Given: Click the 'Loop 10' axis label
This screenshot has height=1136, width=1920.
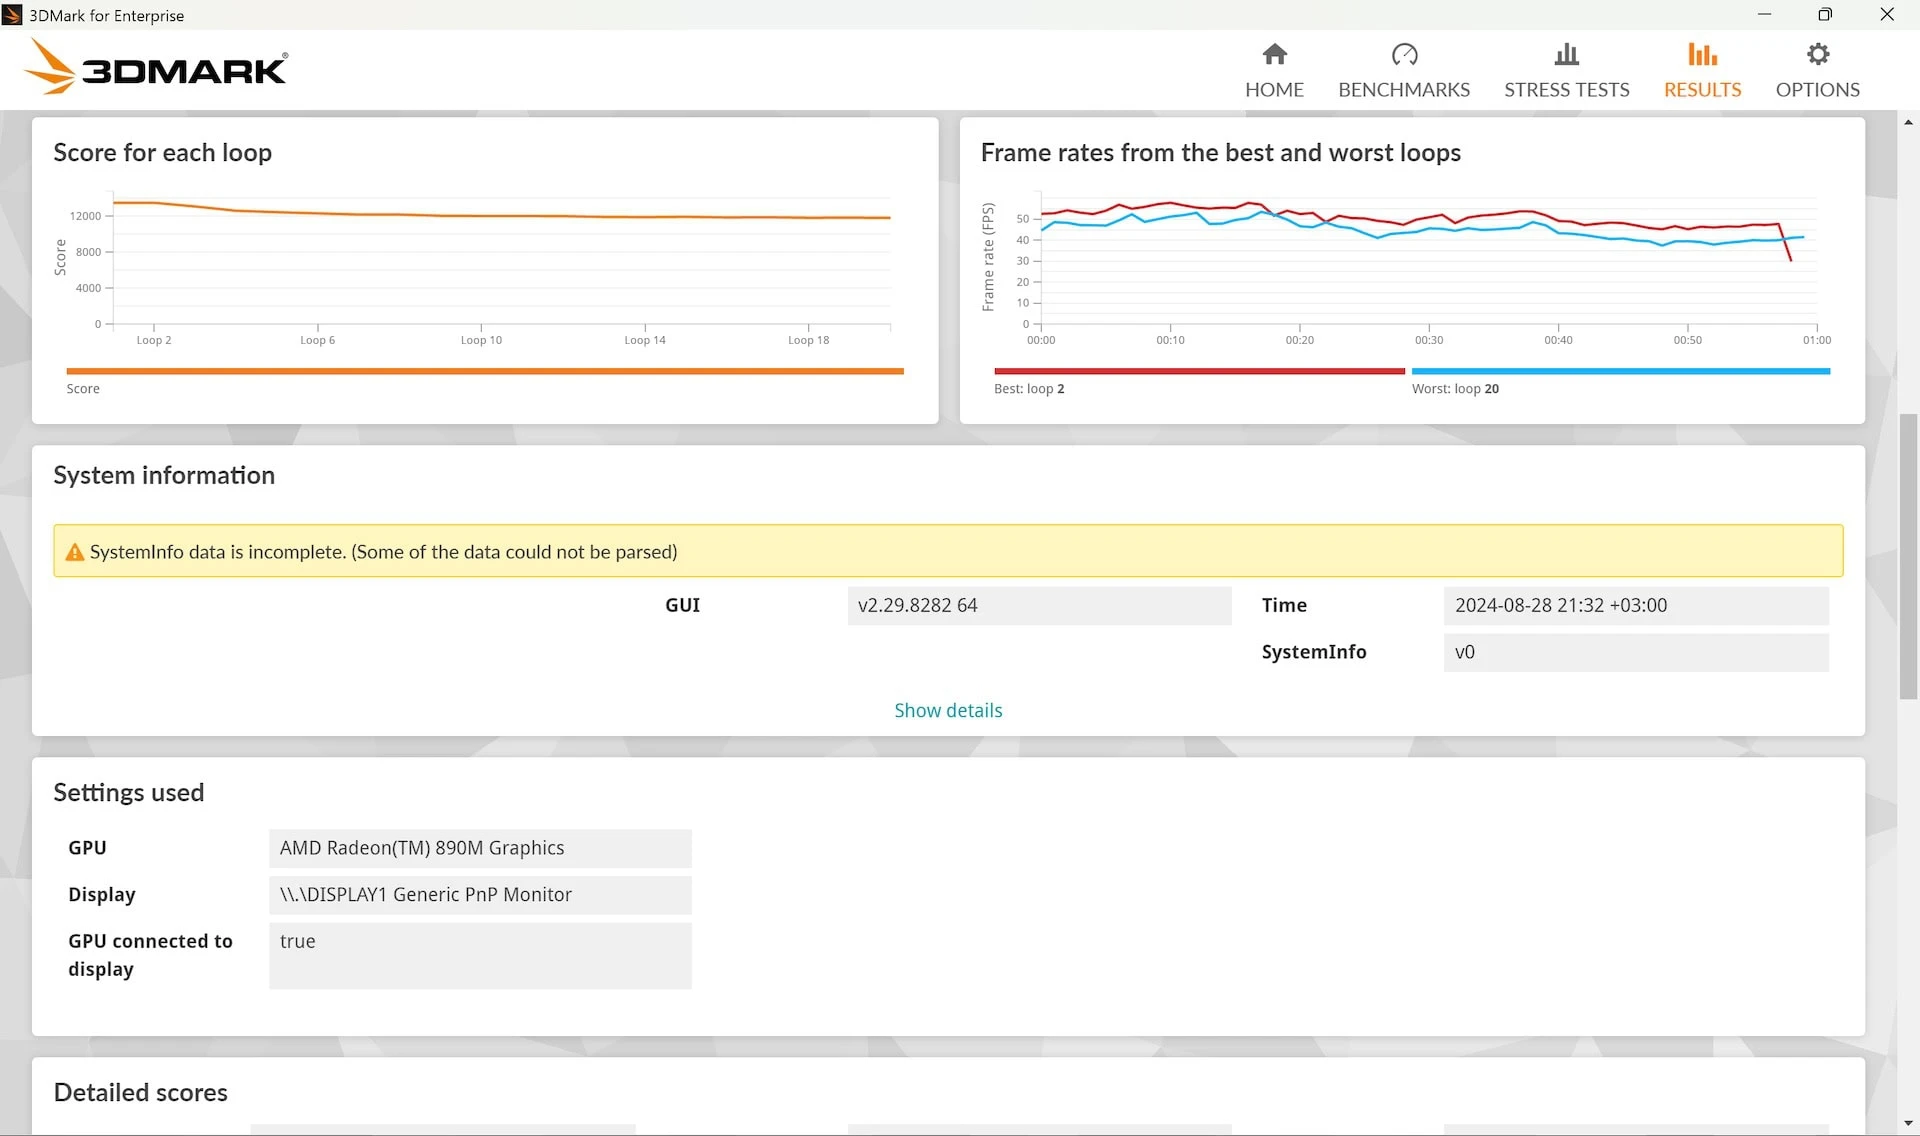Looking at the screenshot, I should (481, 340).
